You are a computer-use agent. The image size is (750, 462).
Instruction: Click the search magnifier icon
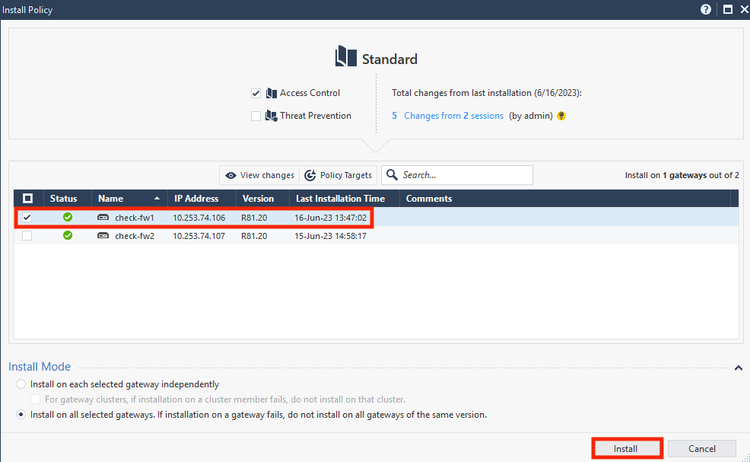click(x=392, y=175)
